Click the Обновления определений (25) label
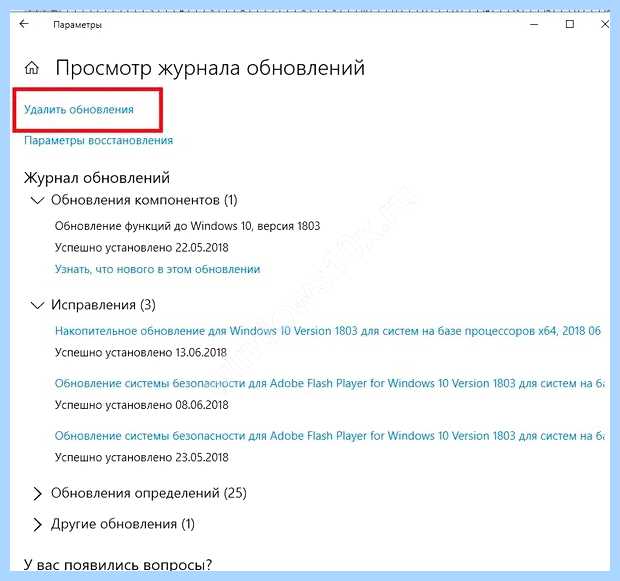This screenshot has height=581, width=620. [x=149, y=493]
